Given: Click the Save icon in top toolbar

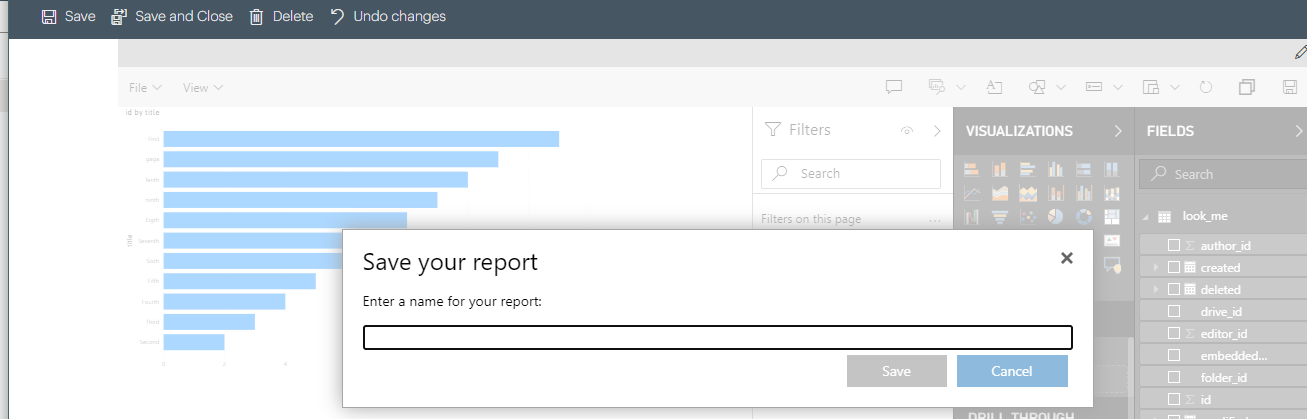Looking at the screenshot, I should (x=49, y=16).
